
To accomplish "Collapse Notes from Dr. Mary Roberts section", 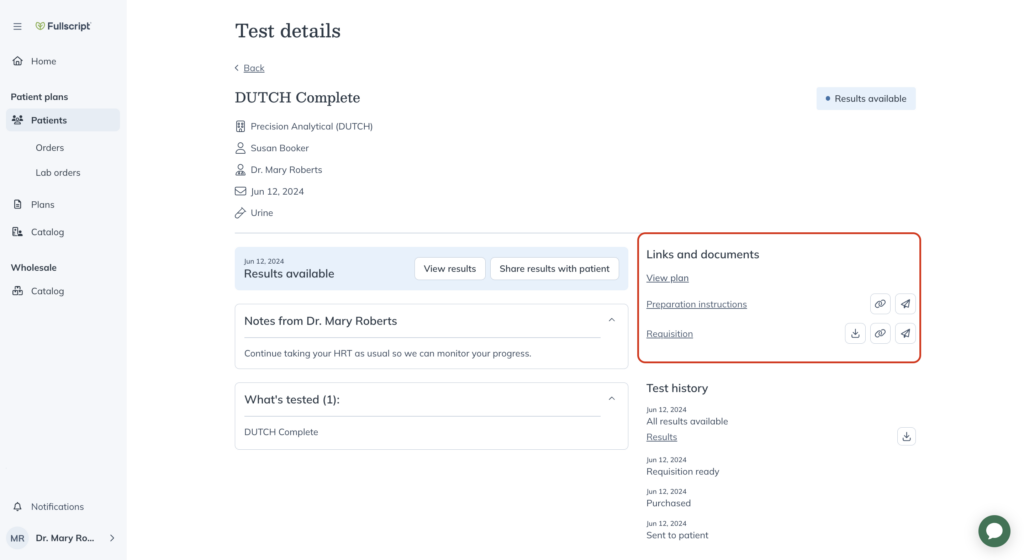I will tap(611, 320).
